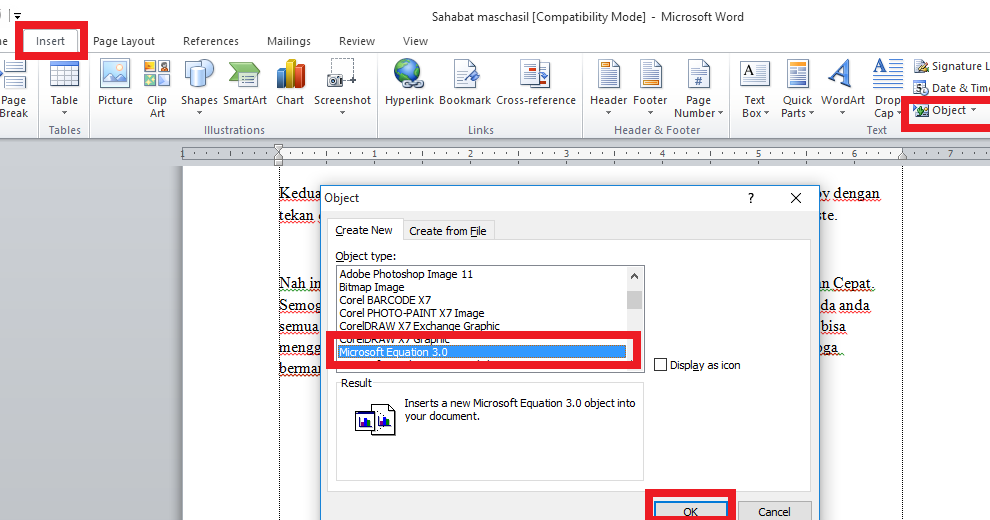Click the dialog Help question mark

[751, 198]
